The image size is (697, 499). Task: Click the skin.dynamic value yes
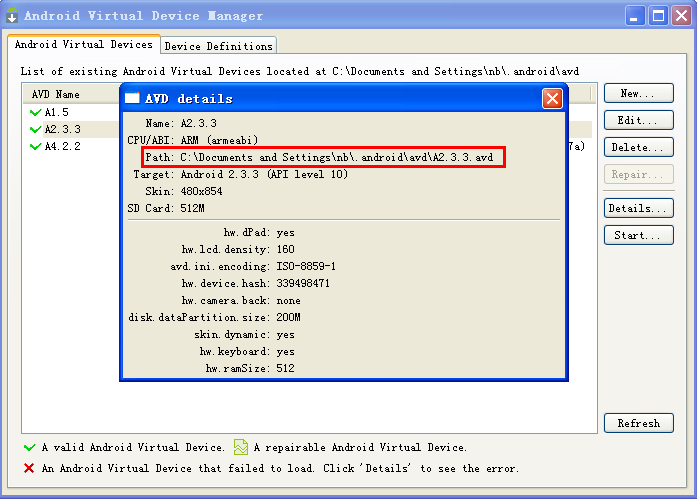tap(285, 334)
